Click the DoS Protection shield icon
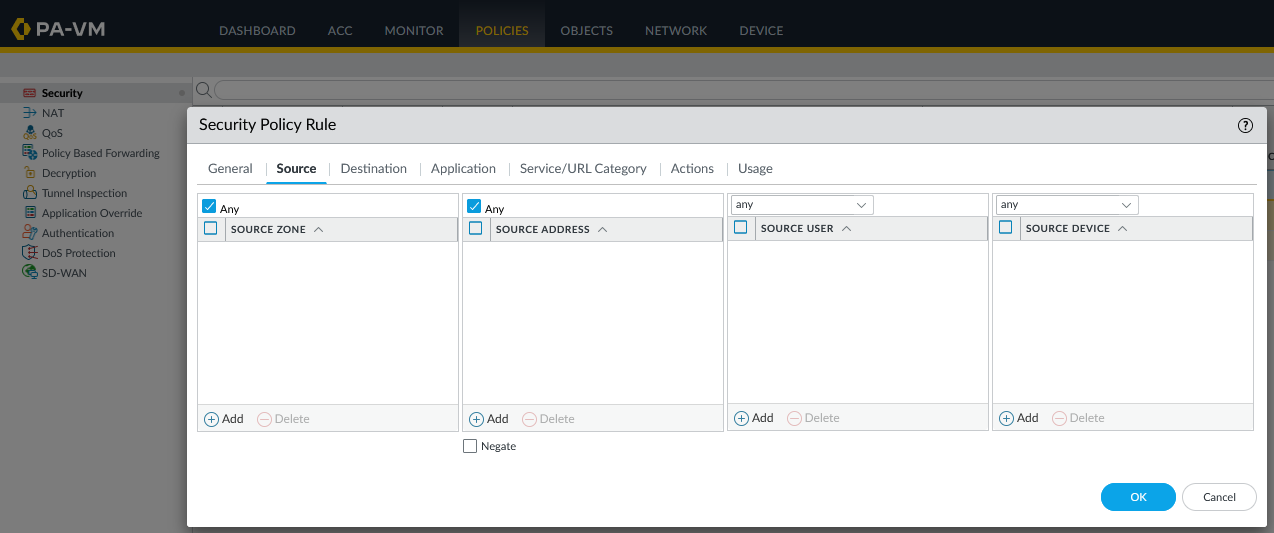 pos(30,253)
